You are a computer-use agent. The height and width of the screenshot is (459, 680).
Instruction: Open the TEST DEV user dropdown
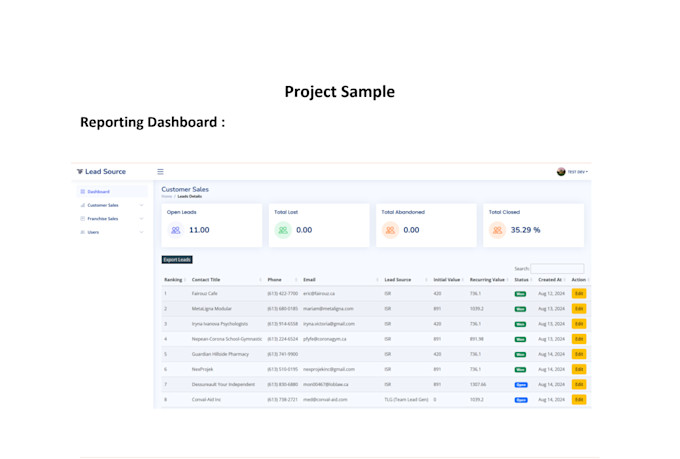[572, 172]
